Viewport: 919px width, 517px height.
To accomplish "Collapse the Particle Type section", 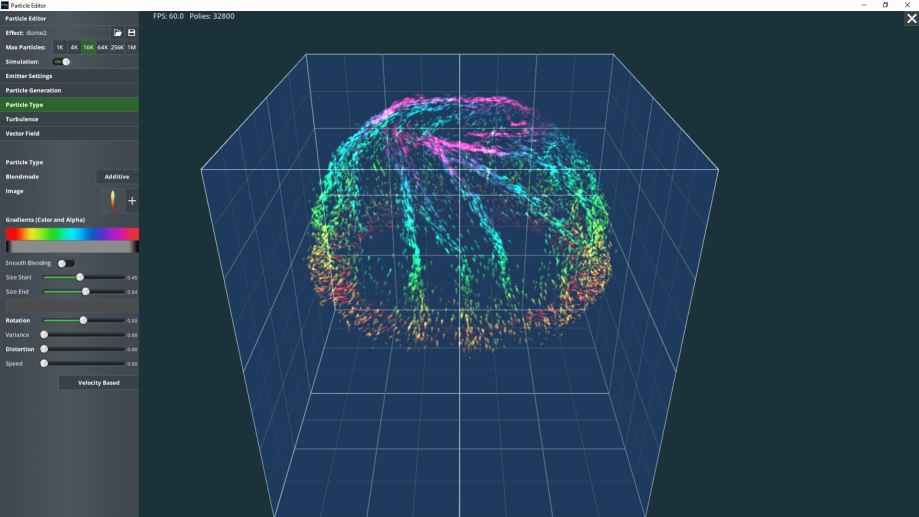I will [69, 104].
